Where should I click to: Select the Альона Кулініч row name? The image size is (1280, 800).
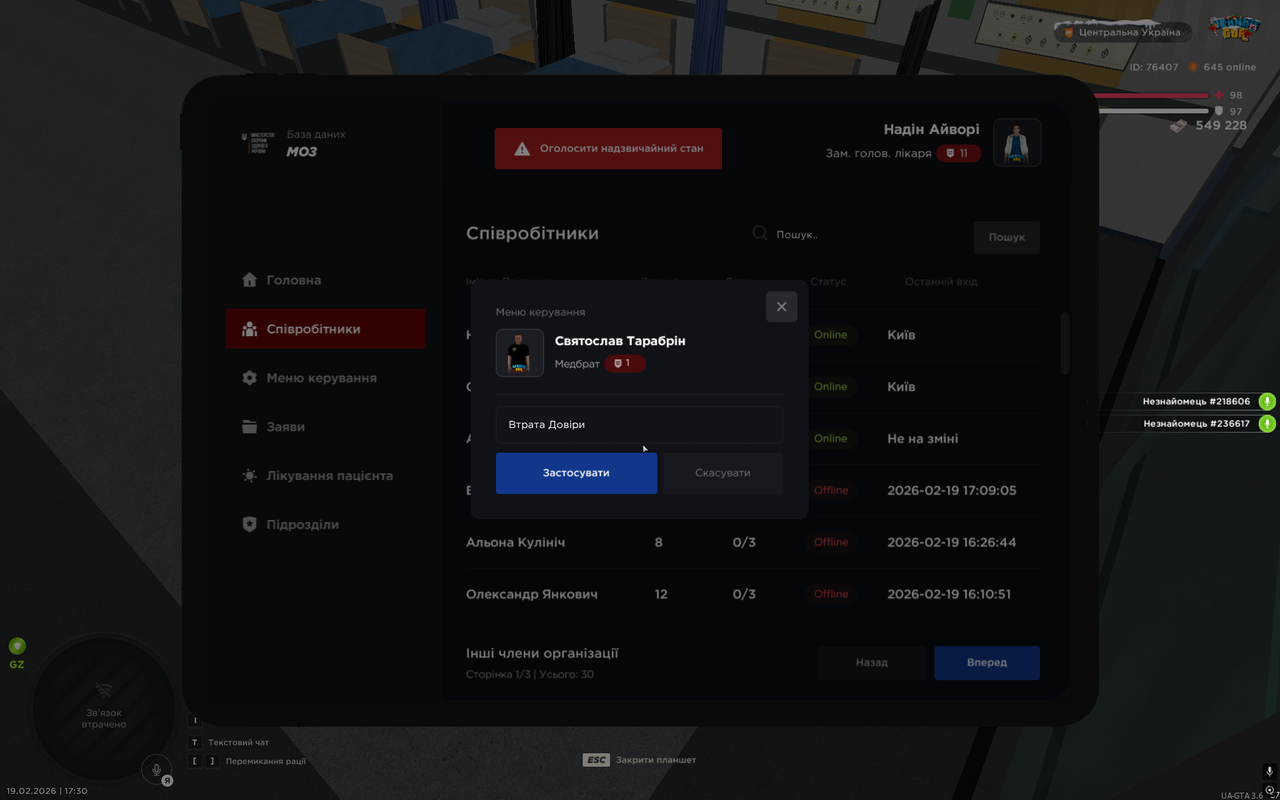(x=516, y=542)
